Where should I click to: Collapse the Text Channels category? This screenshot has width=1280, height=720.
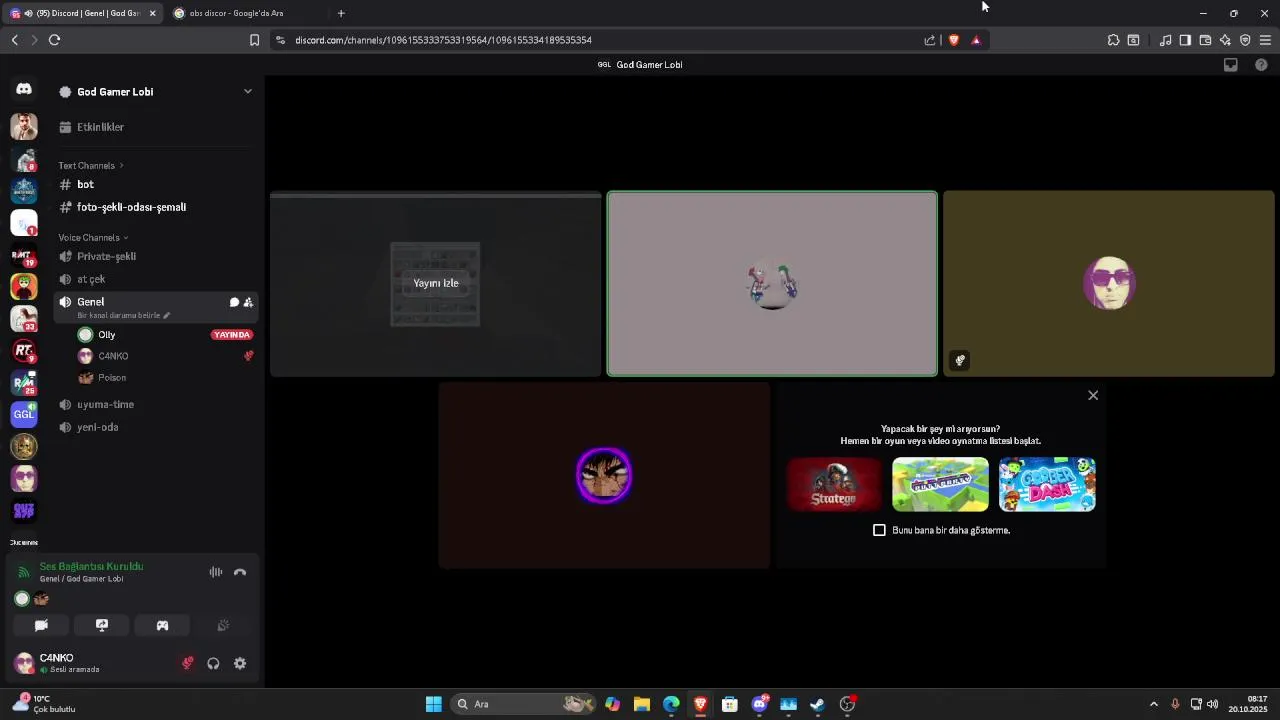pyautogui.click(x=91, y=165)
